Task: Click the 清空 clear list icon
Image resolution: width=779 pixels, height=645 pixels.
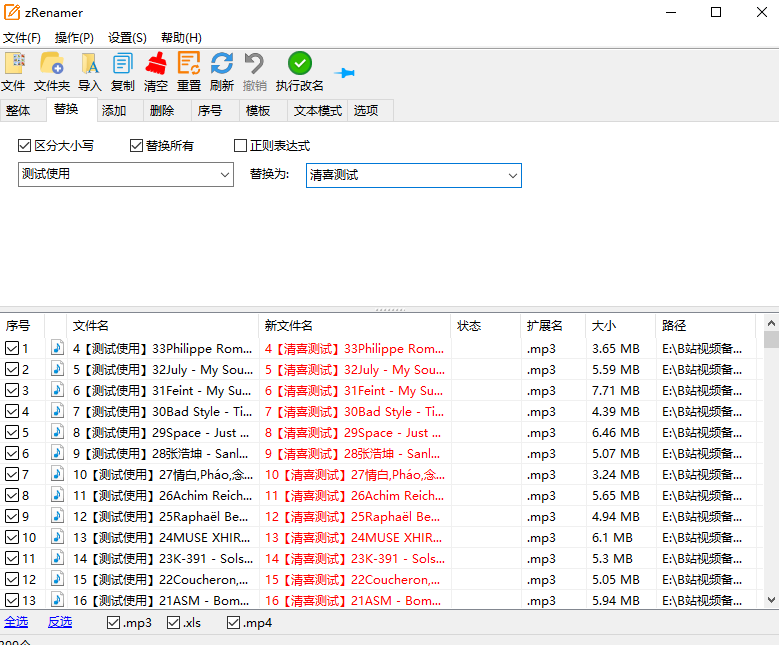Action: (156, 65)
